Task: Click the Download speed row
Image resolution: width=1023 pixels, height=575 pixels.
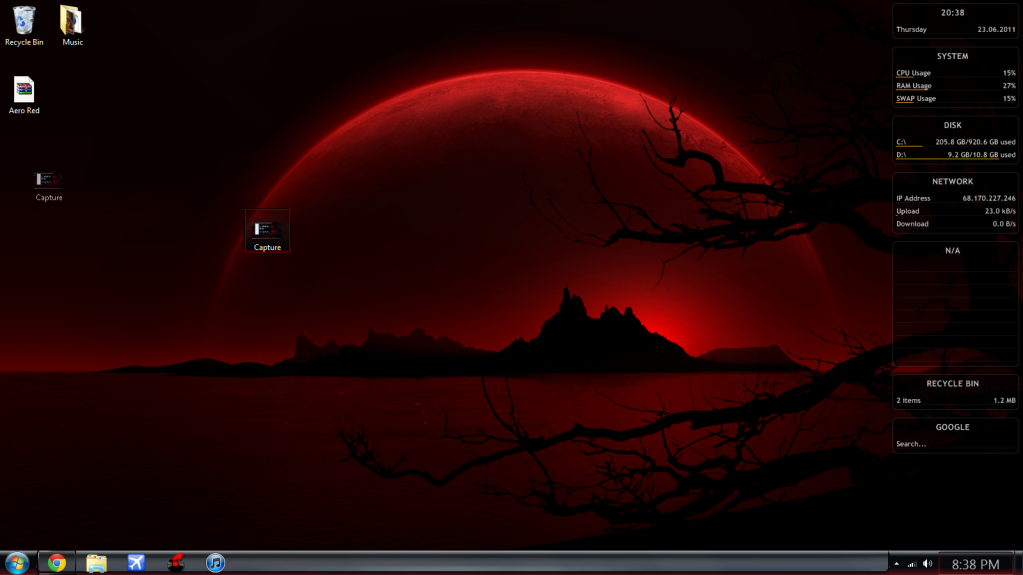Action: pyautogui.click(x=955, y=224)
